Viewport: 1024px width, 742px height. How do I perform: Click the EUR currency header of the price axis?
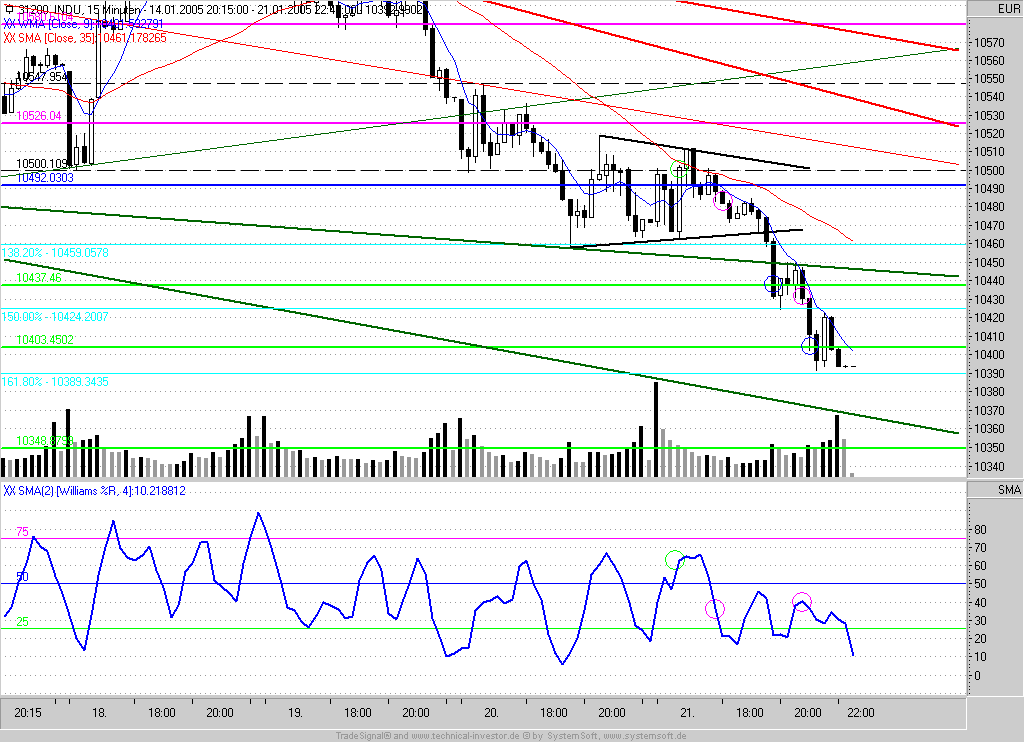tap(1008, 8)
